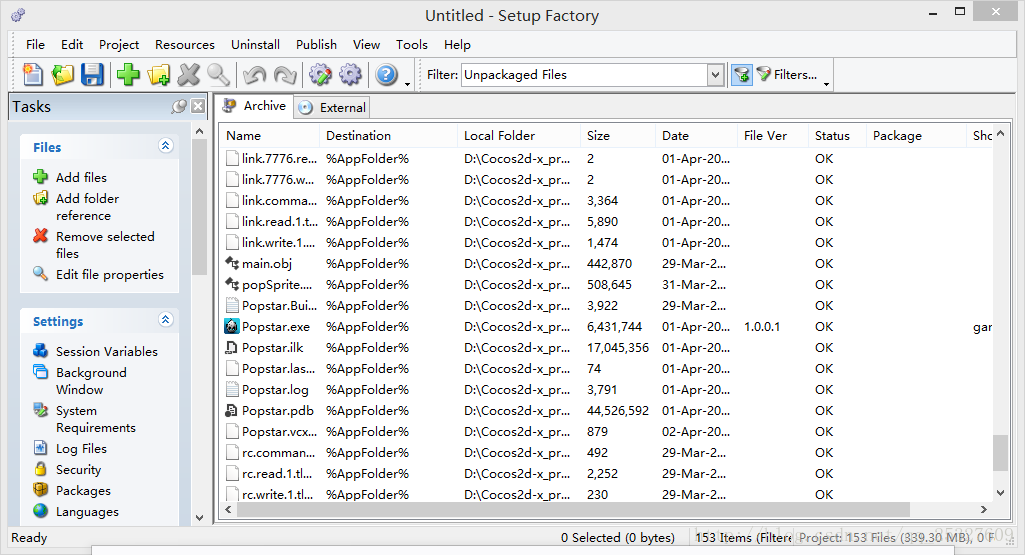The image size is (1025, 555).
Task: Open the Publish menu
Action: (316, 45)
